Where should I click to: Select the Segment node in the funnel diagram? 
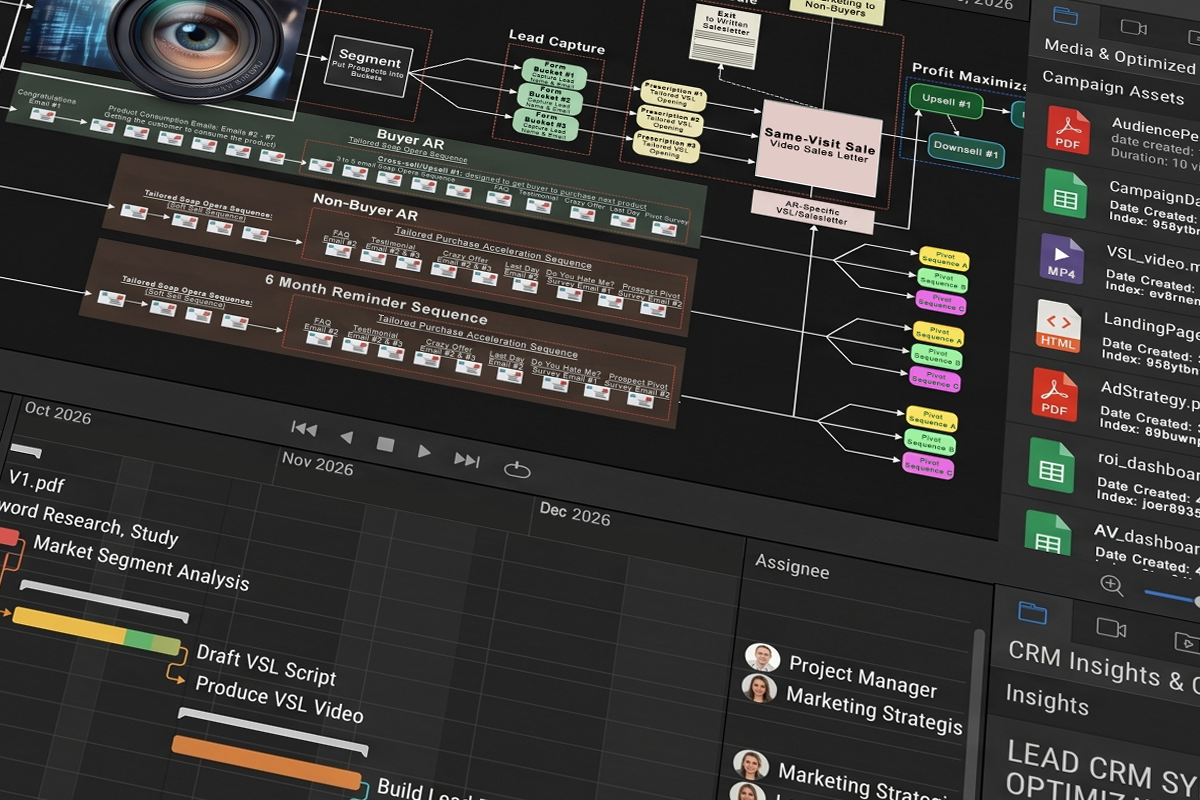pyautogui.click(x=371, y=64)
